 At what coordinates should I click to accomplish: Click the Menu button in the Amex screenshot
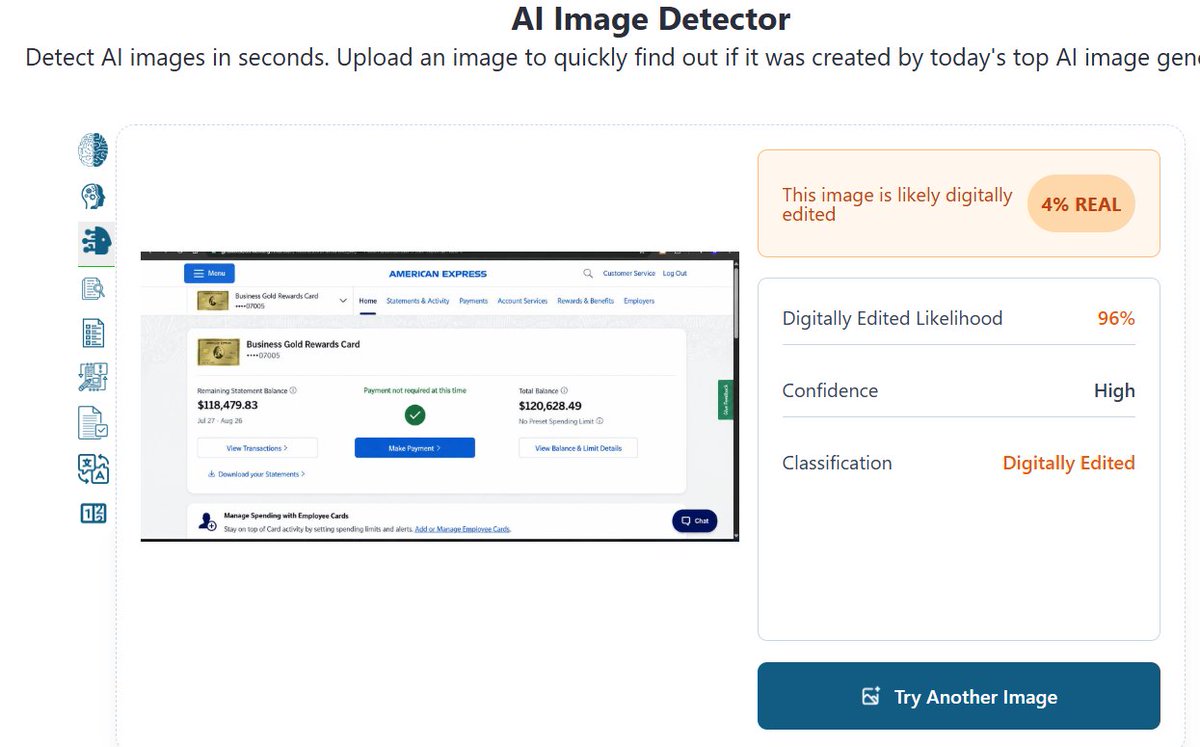click(x=209, y=273)
